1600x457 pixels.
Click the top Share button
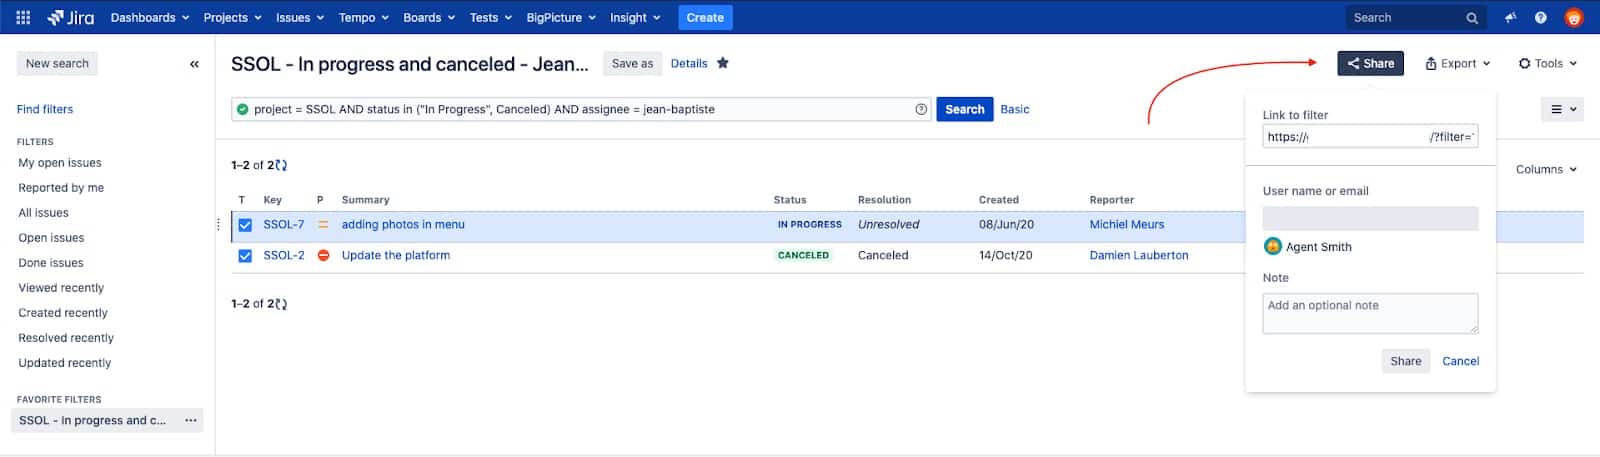[1370, 63]
